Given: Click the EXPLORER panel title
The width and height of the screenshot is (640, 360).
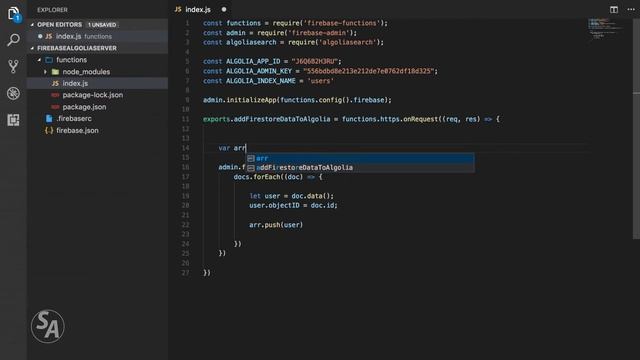Looking at the screenshot, I should (x=52, y=10).
